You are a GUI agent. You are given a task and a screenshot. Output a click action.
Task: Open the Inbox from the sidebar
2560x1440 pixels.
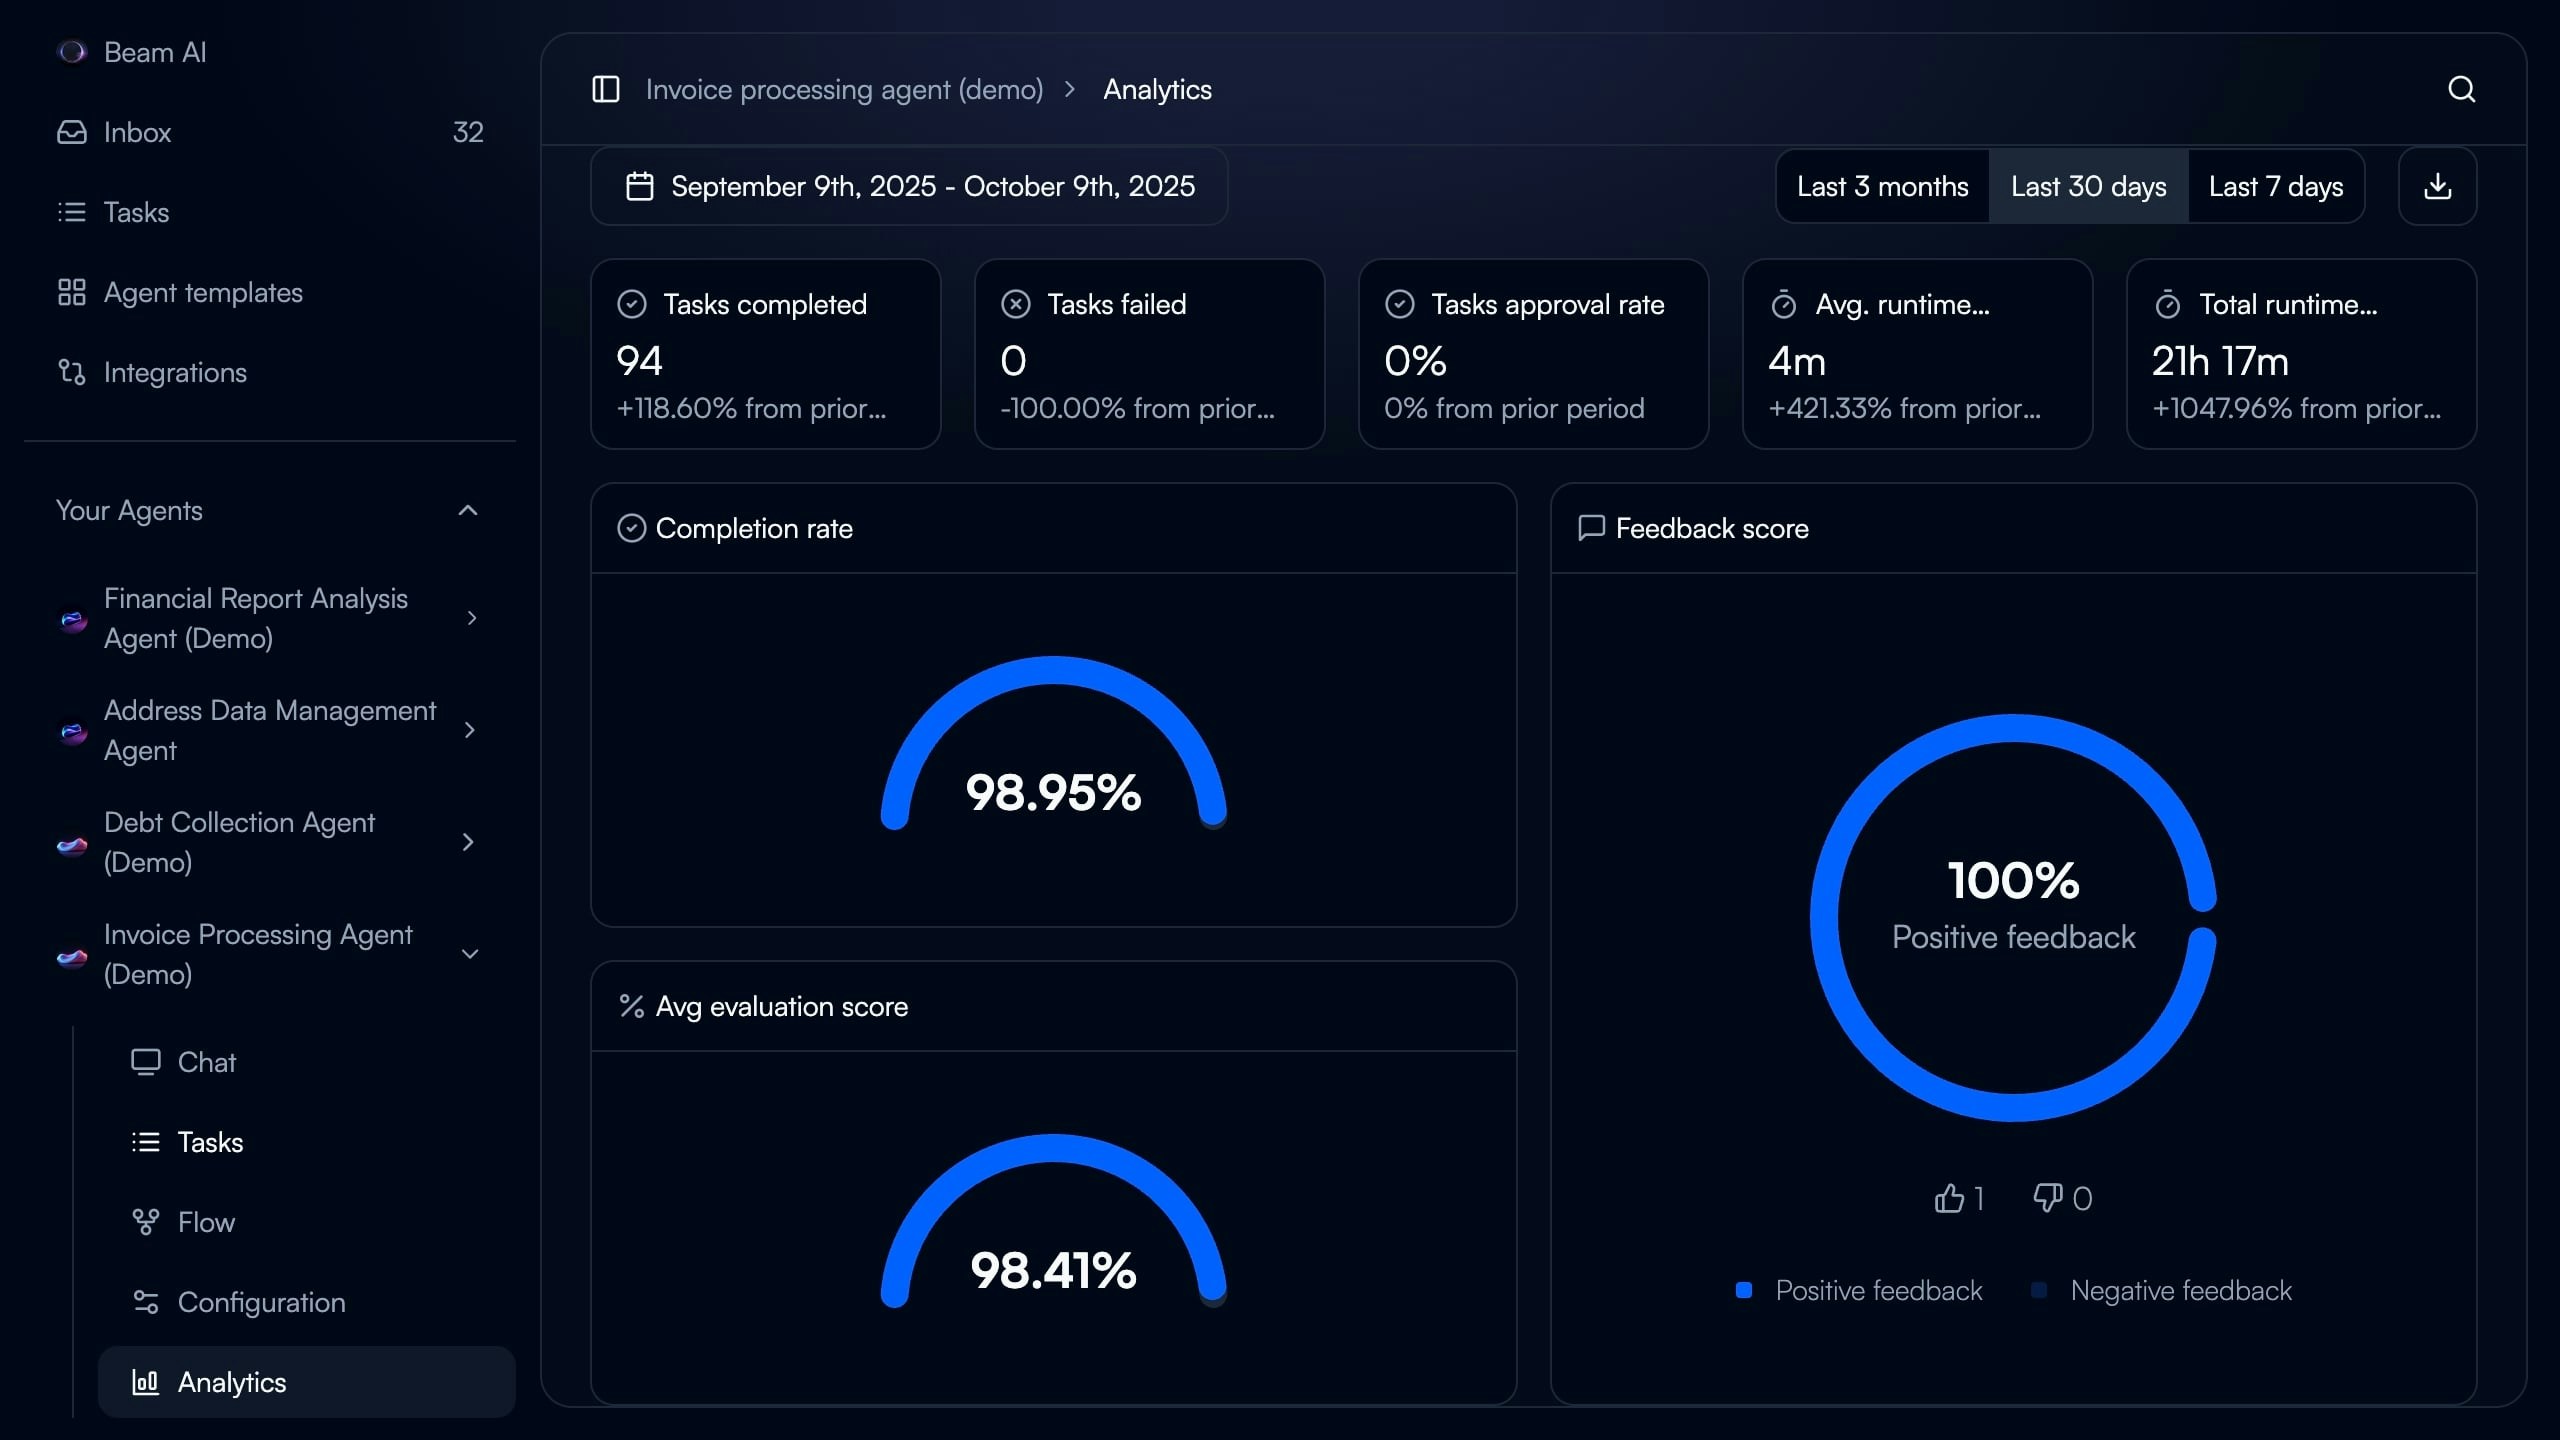pos(137,132)
